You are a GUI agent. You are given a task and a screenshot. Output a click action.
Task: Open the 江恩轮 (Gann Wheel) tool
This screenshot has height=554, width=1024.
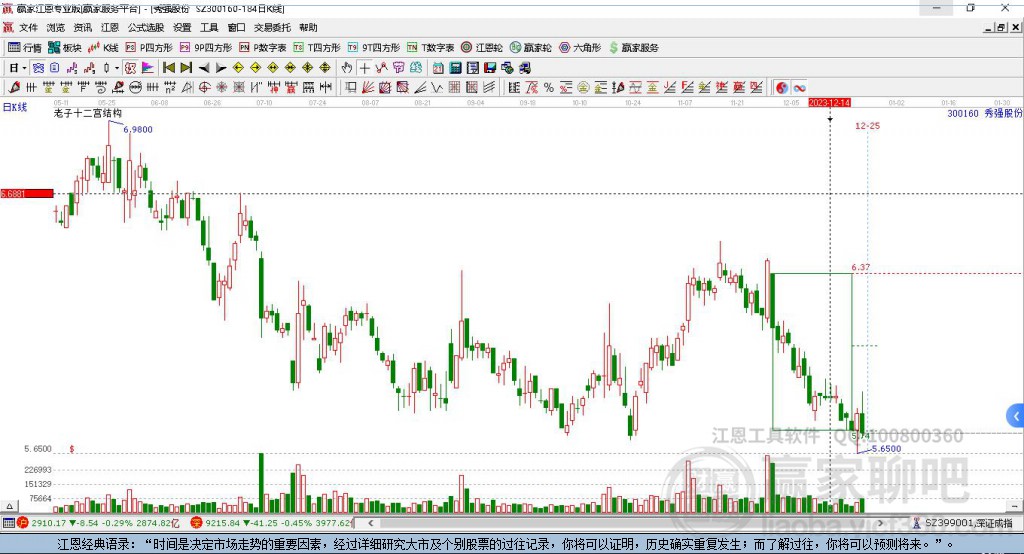pyautogui.click(x=481, y=47)
